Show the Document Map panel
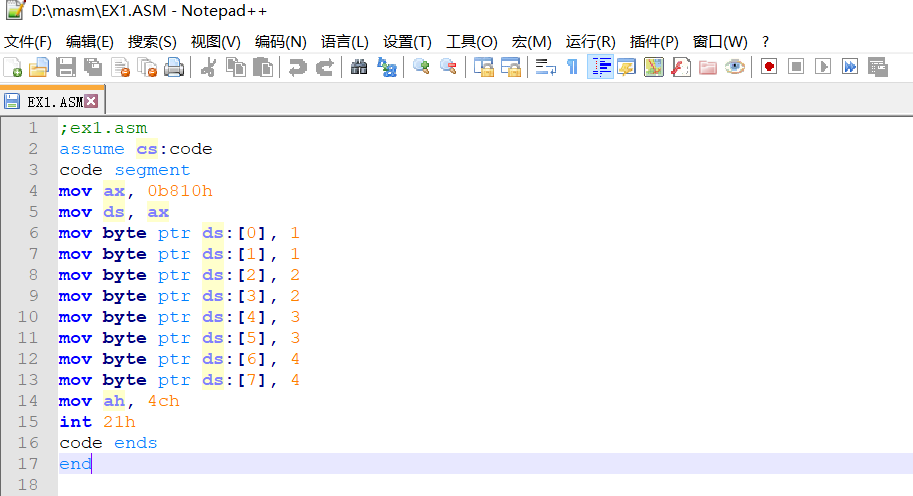The width and height of the screenshot is (913, 496). tap(653, 68)
